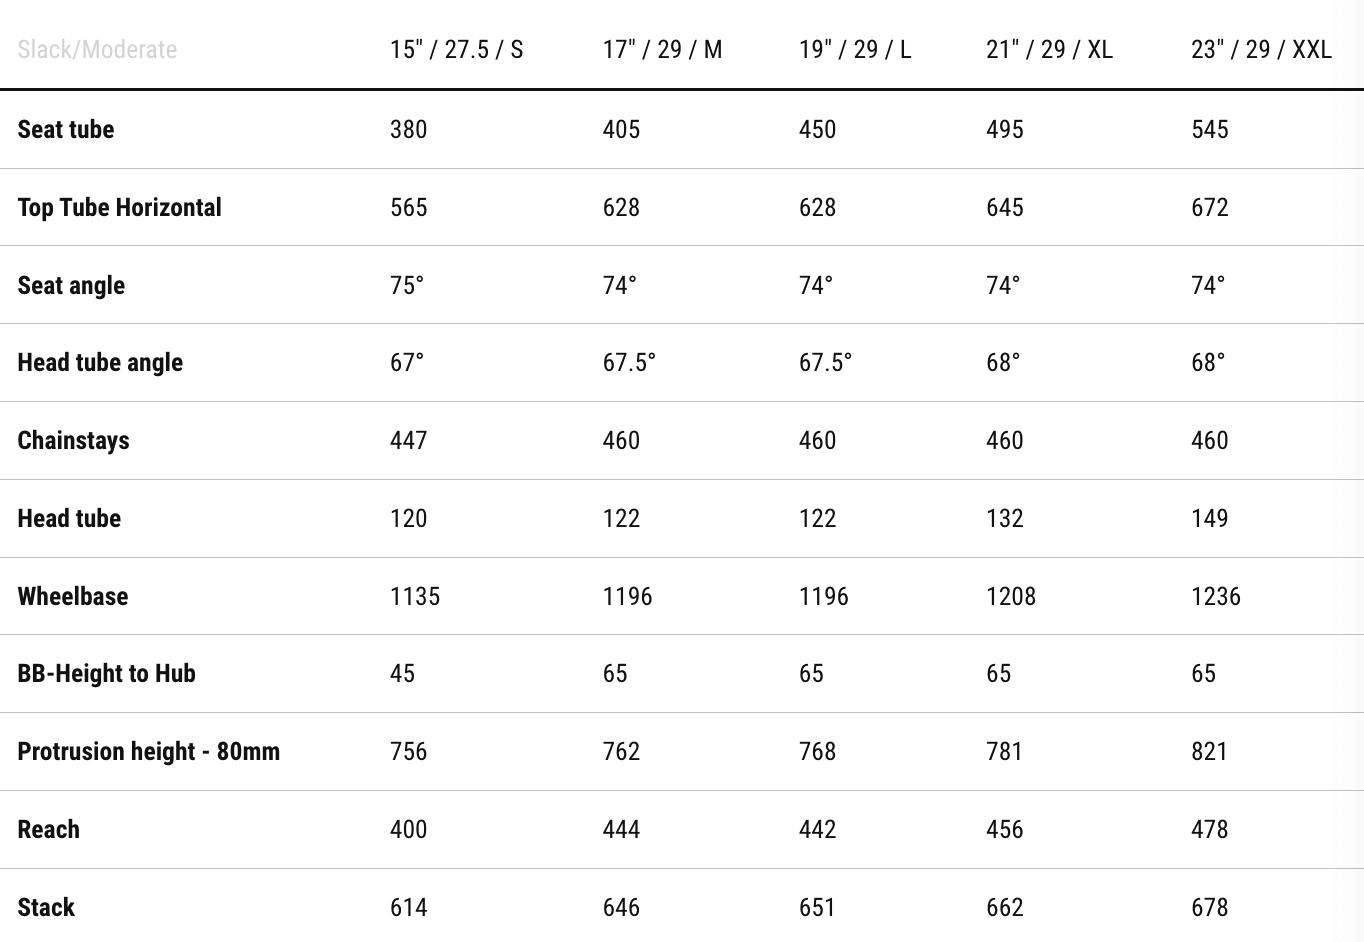Click the Chainstays row label
This screenshot has height=942, width=1364.
pyautogui.click(x=74, y=441)
